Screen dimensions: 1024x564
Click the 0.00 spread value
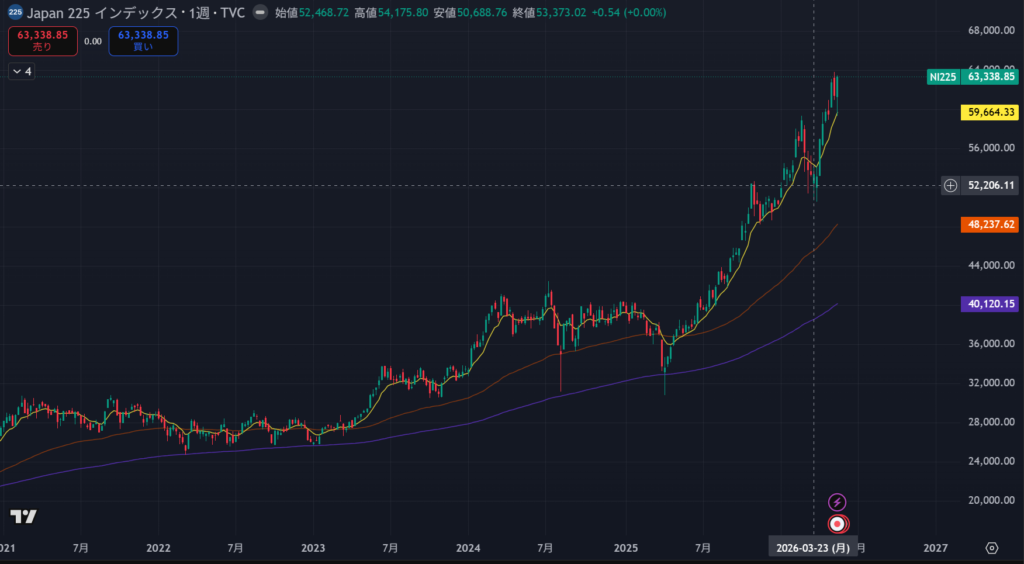[x=93, y=41]
